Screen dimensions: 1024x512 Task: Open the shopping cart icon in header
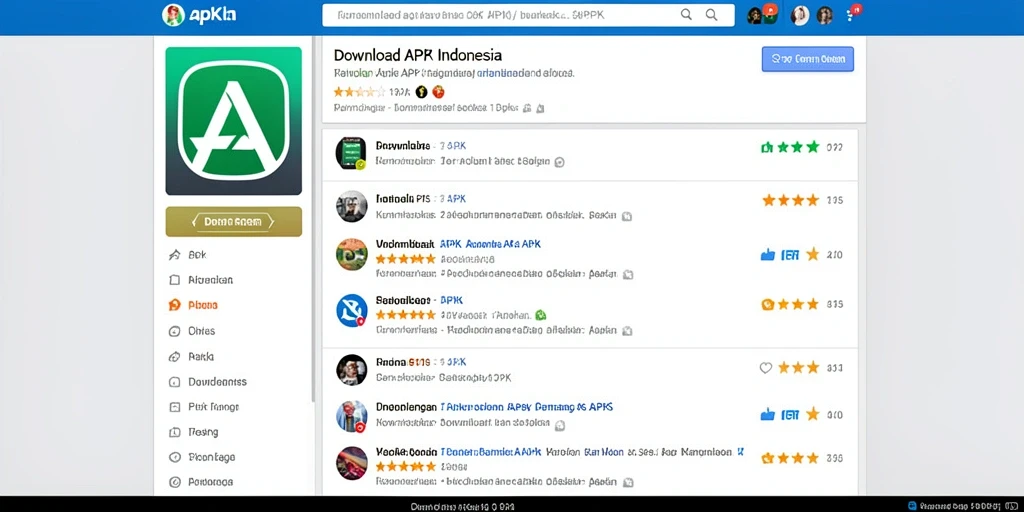point(852,14)
